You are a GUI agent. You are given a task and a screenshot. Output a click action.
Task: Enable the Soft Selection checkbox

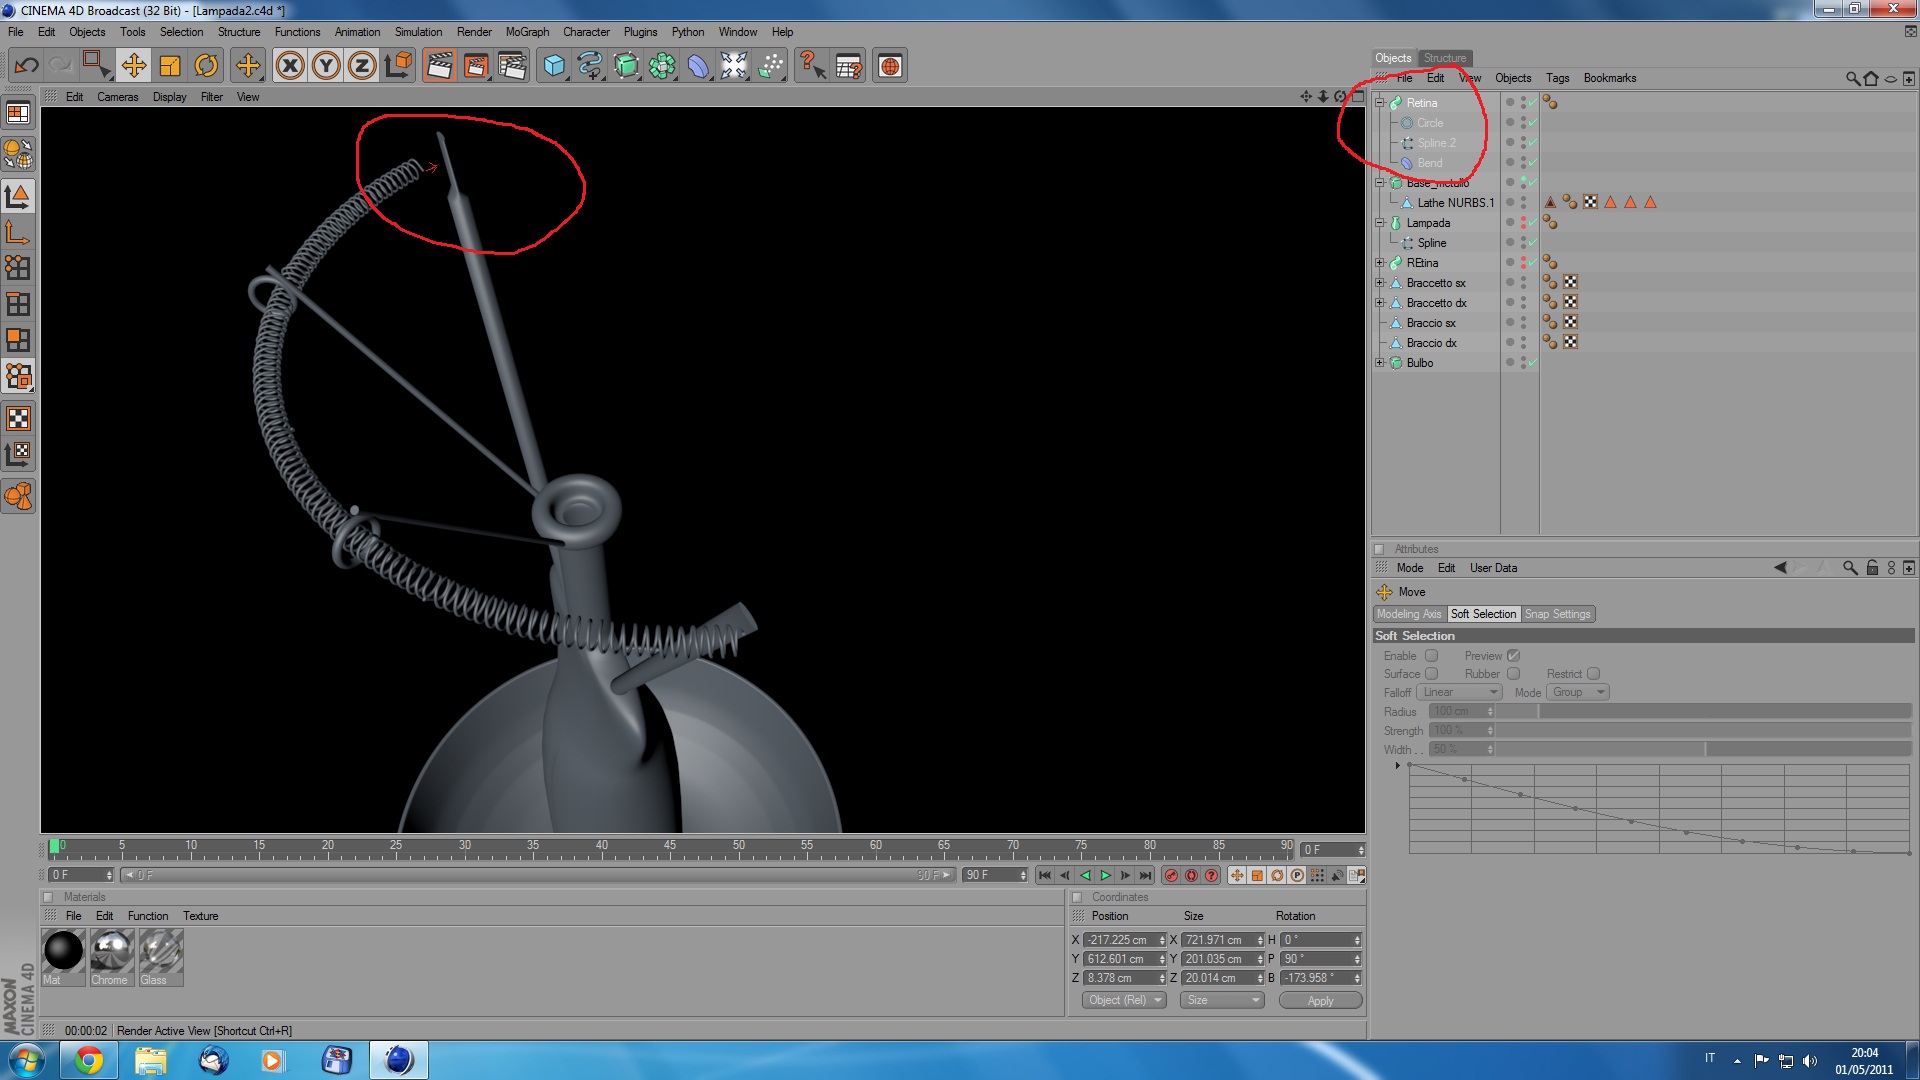point(1431,656)
